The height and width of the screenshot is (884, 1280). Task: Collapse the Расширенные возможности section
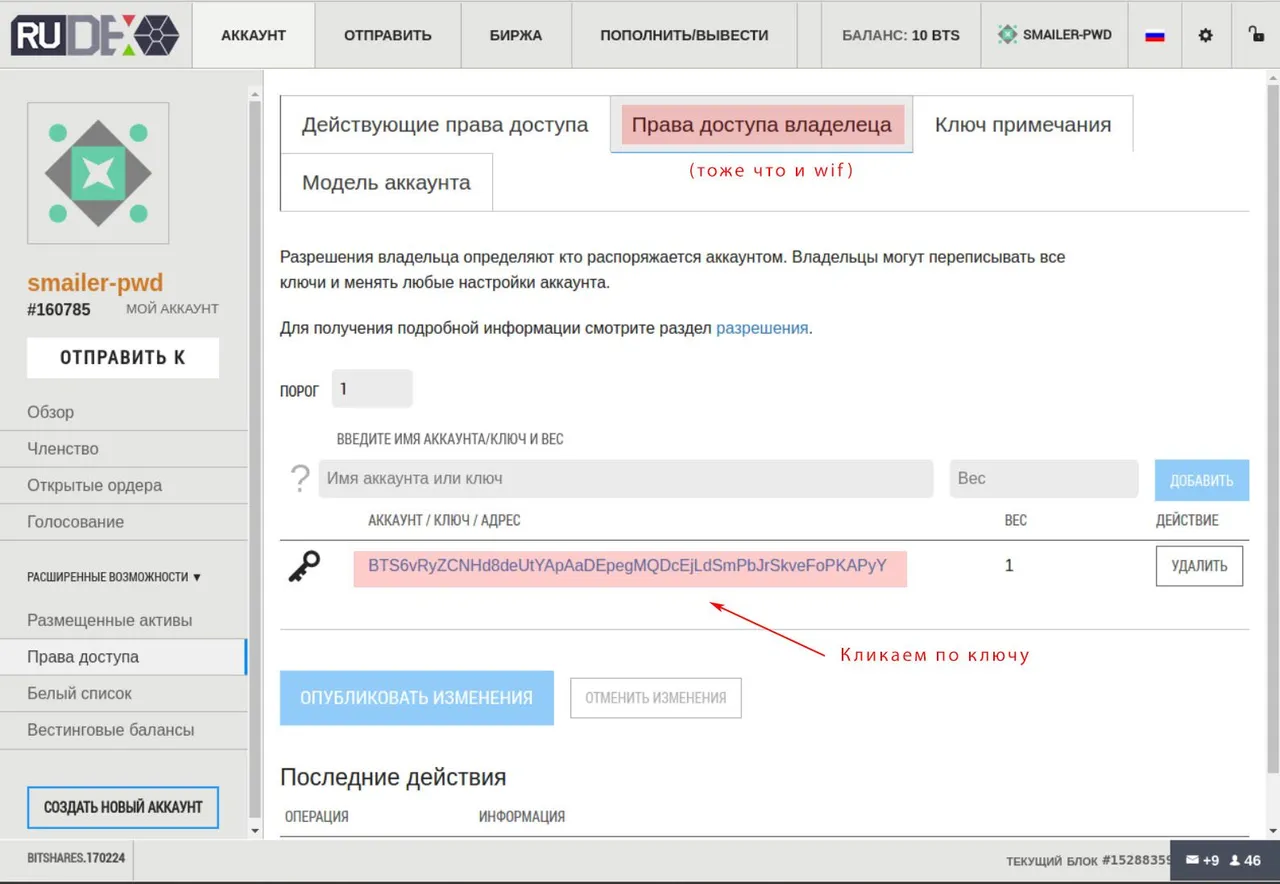(114, 577)
